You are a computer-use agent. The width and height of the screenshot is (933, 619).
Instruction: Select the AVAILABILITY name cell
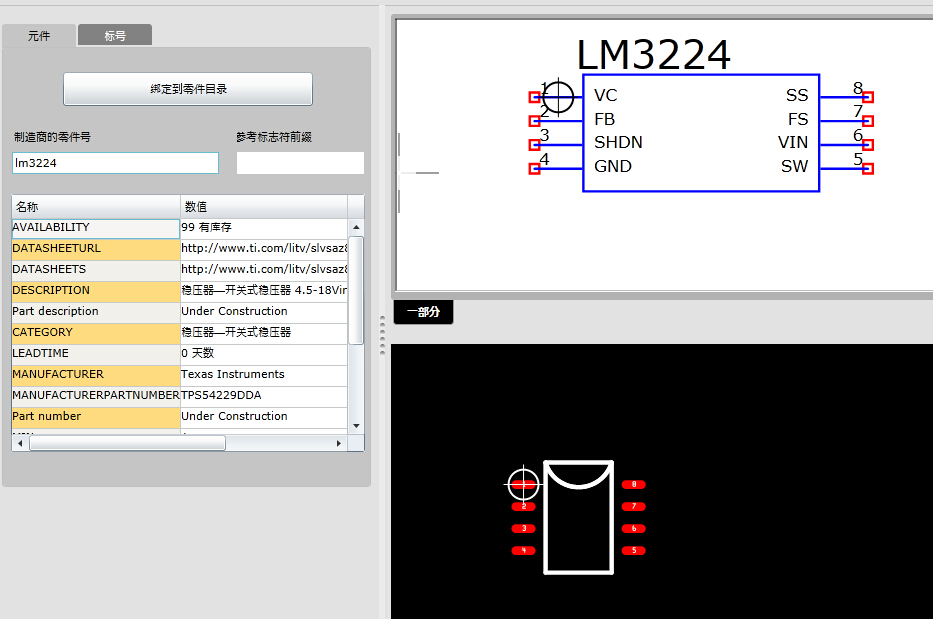[96, 228]
